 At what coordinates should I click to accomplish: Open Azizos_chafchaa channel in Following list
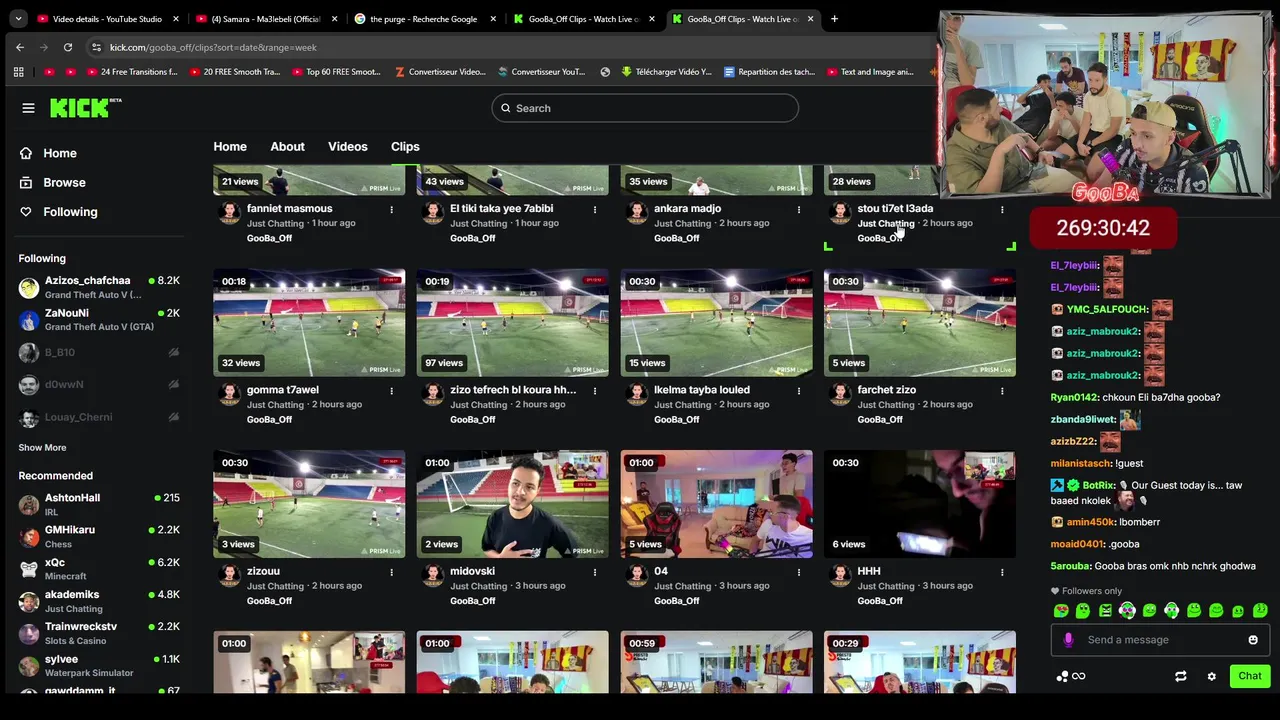99,287
